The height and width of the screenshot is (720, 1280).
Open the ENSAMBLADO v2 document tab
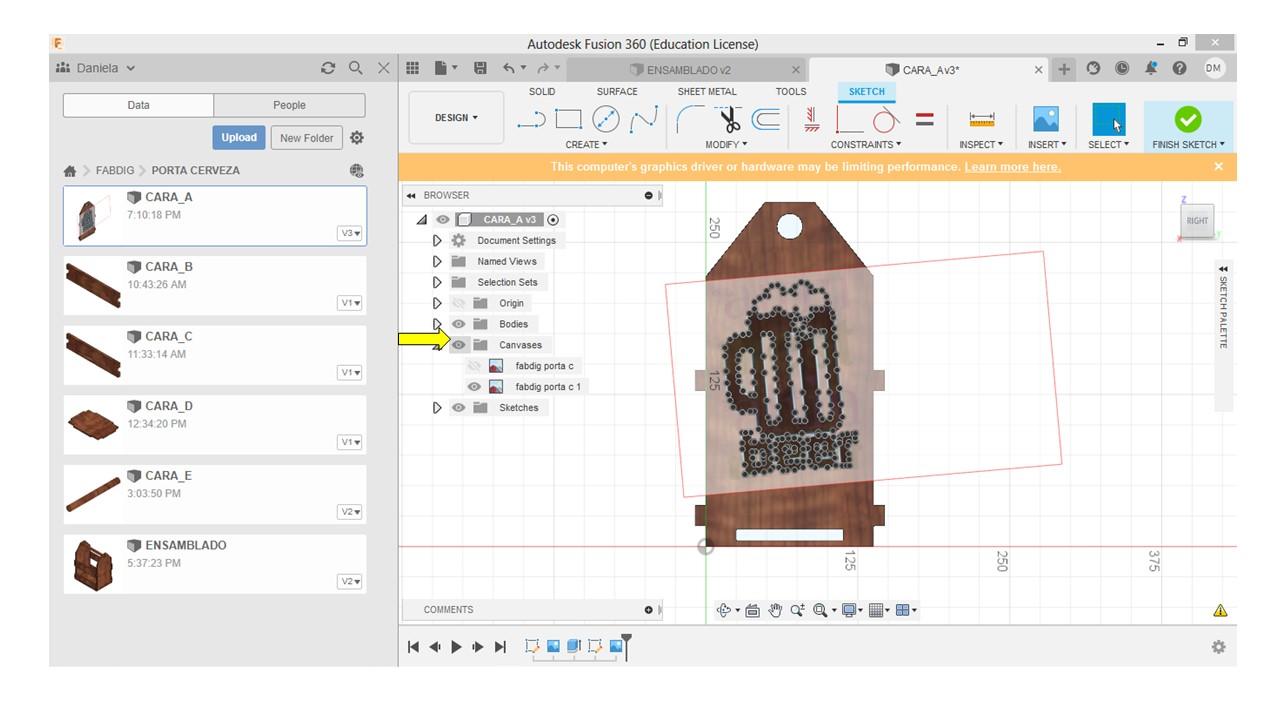click(x=688, y=70)
